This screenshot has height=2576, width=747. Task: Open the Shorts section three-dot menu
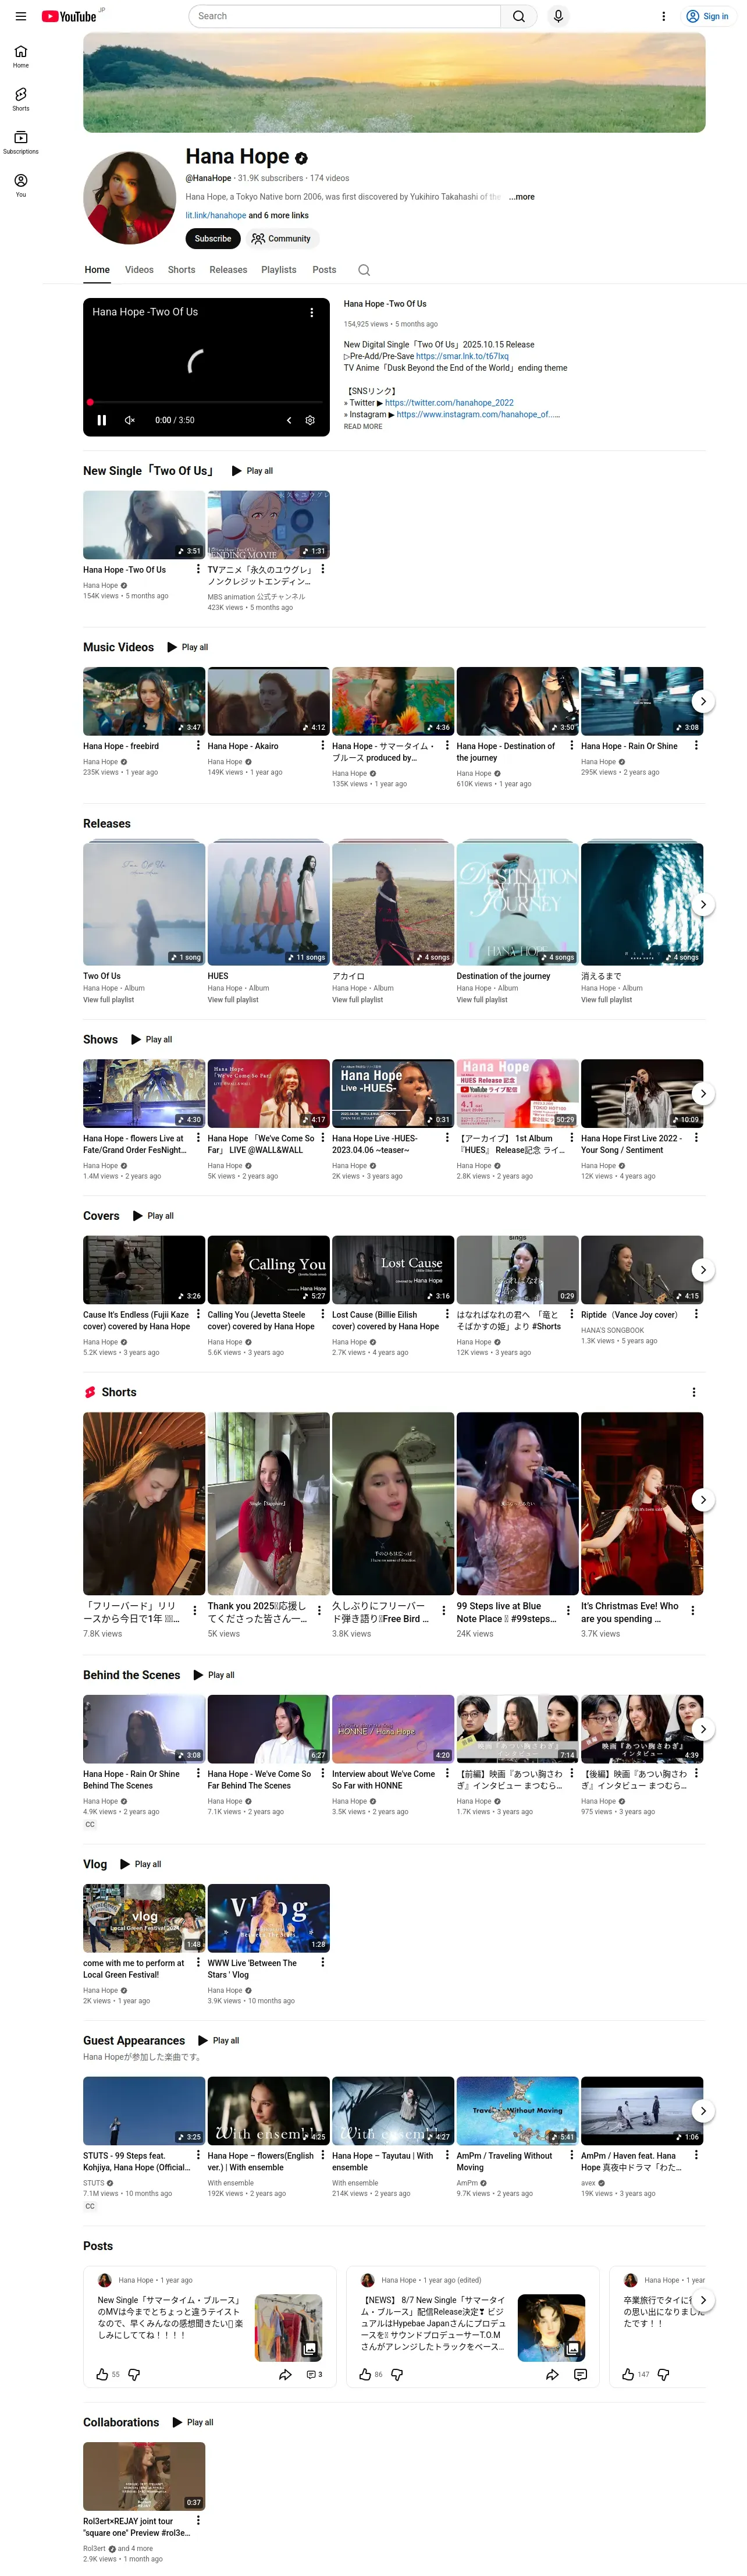point(693,1392)
